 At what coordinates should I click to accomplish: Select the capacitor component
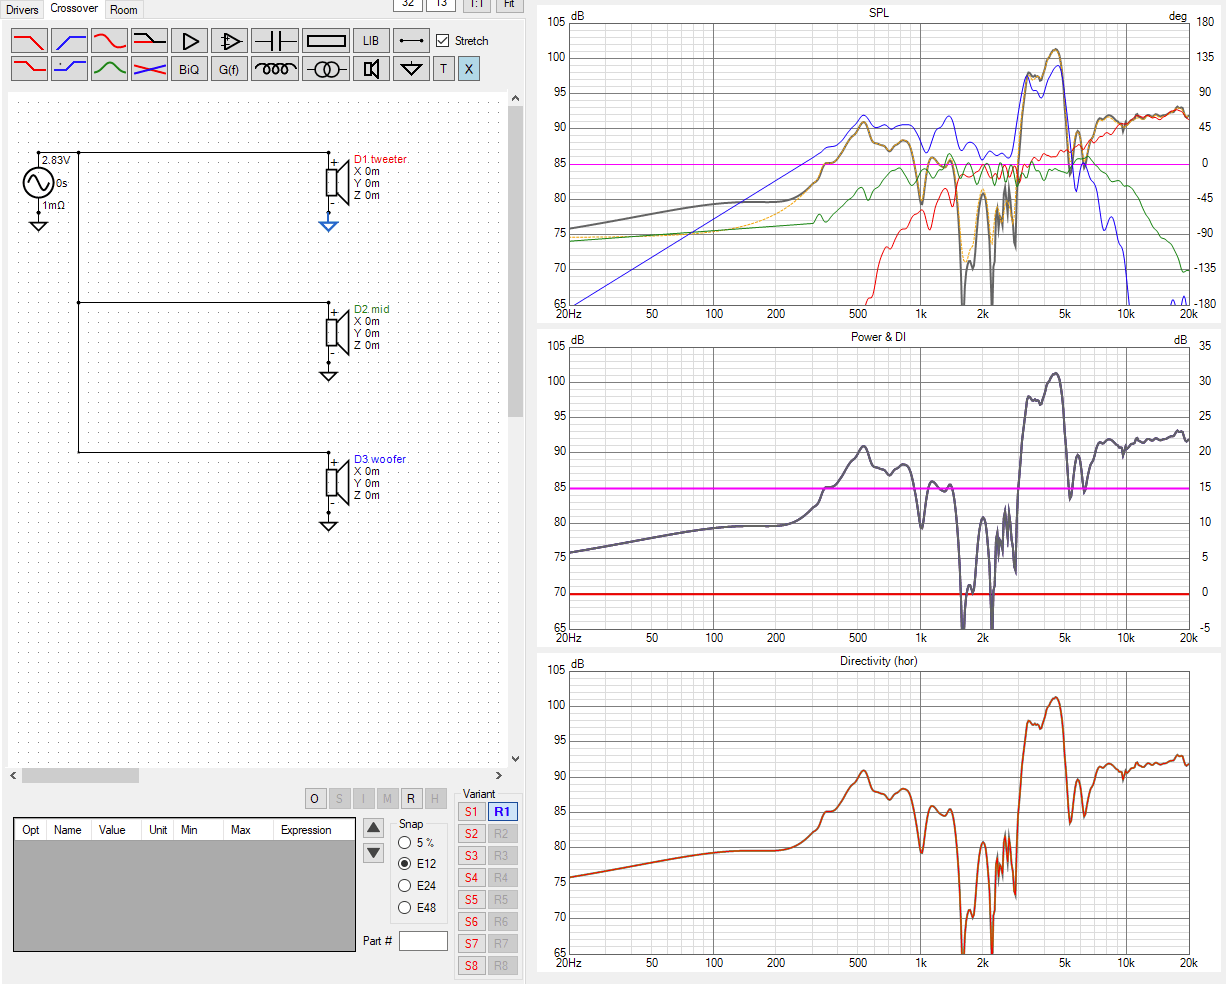point(275,41)
